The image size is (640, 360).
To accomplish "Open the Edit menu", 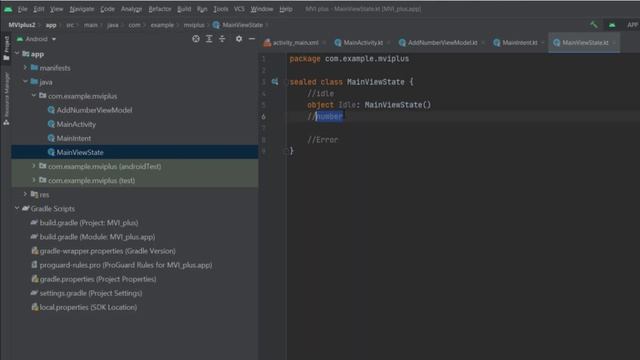I will [x=38, y=9].
